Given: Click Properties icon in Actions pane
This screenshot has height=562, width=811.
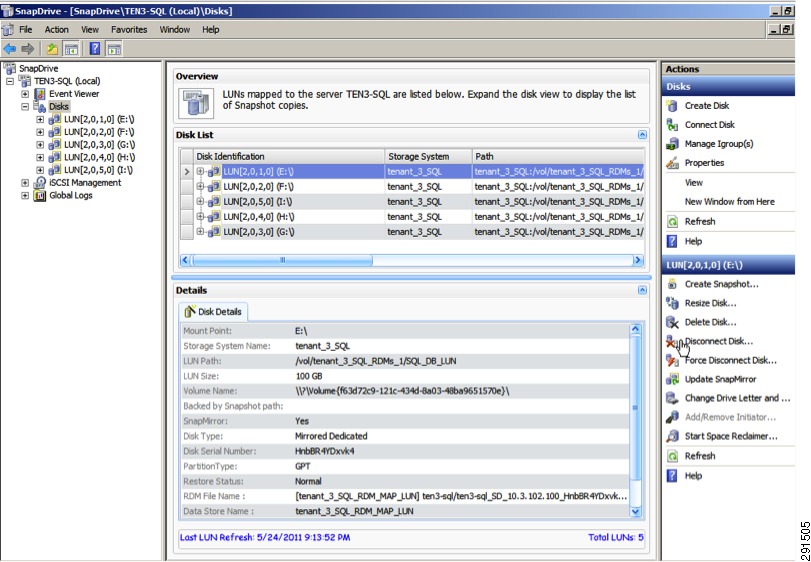Looking at the screenshot, I should click(x=672, y=163).
